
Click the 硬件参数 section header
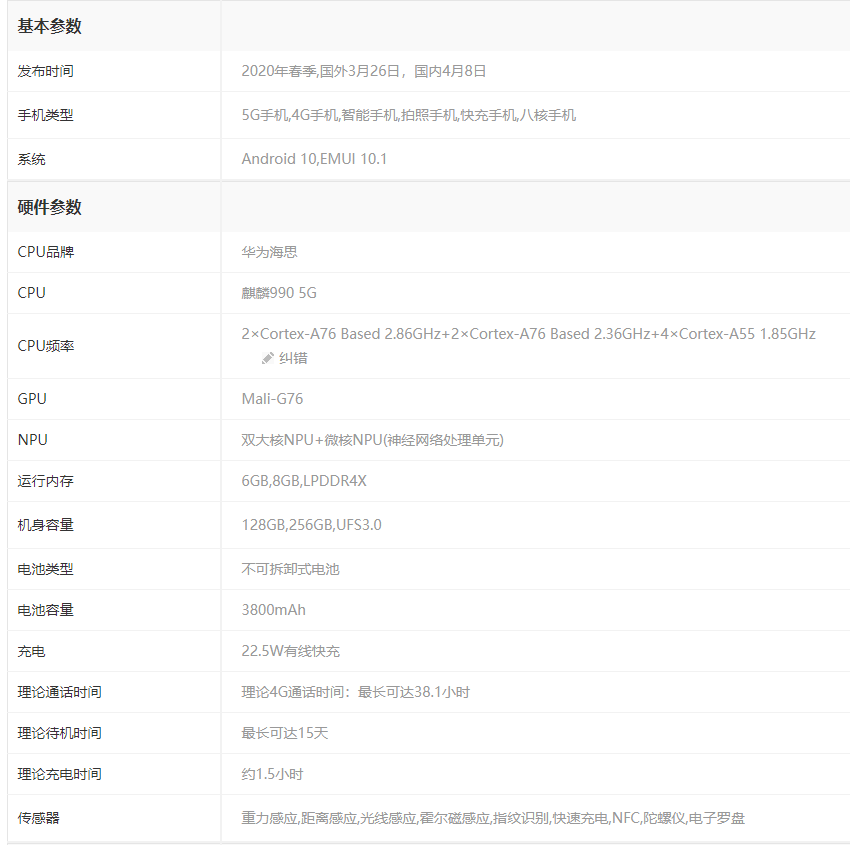coord(50,208)
